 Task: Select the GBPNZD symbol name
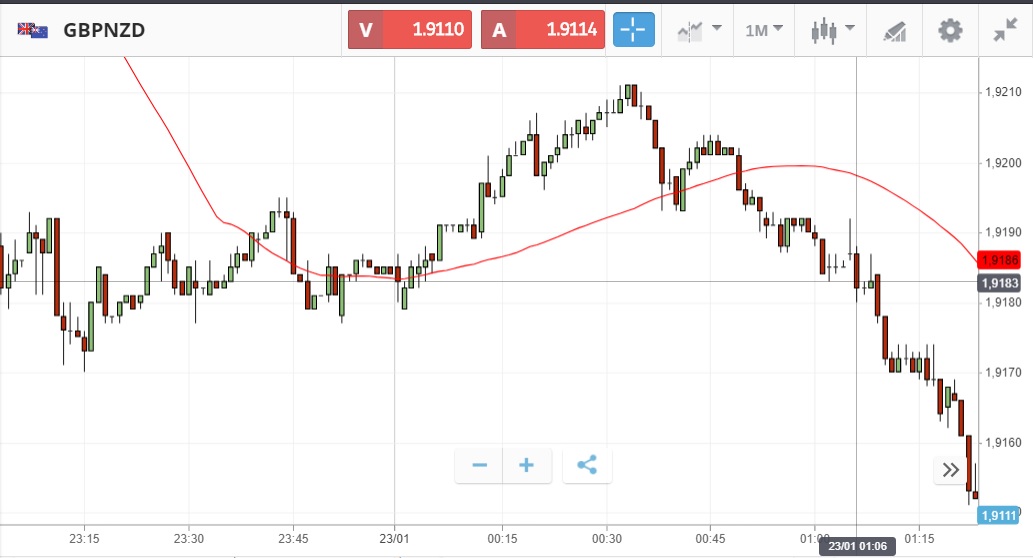[x=104, y=30]
